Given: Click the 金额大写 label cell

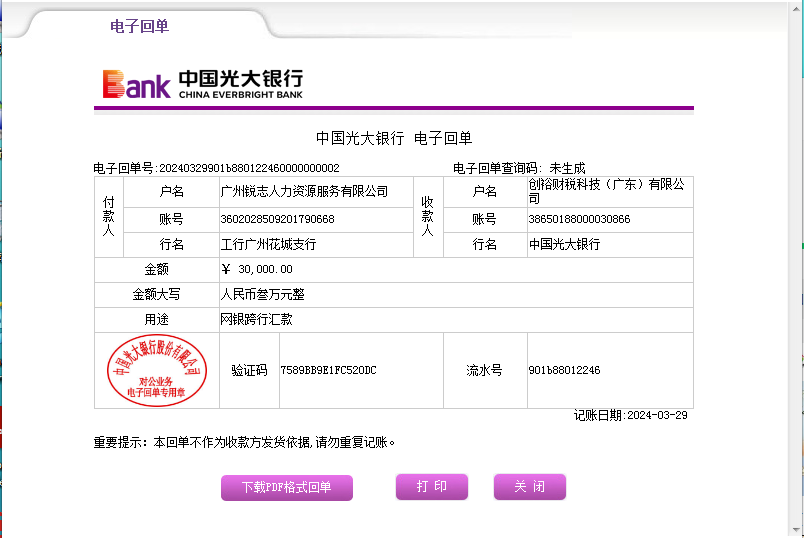Looking at the screenshot, I should pyautogui.click(x=156, y=294).
